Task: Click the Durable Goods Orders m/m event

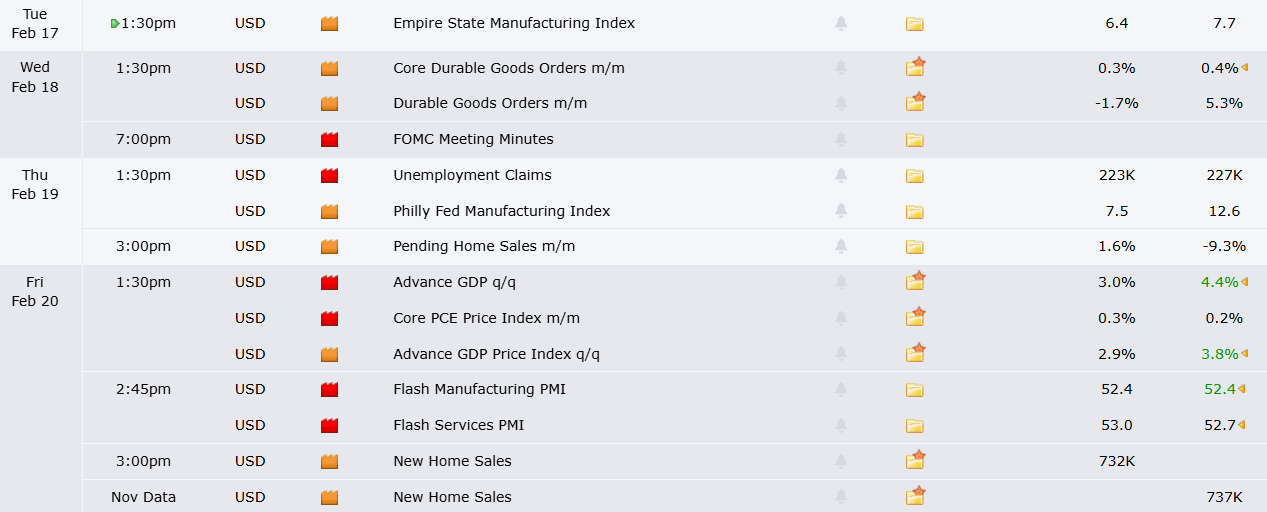Action: click(x=490, y=103)
